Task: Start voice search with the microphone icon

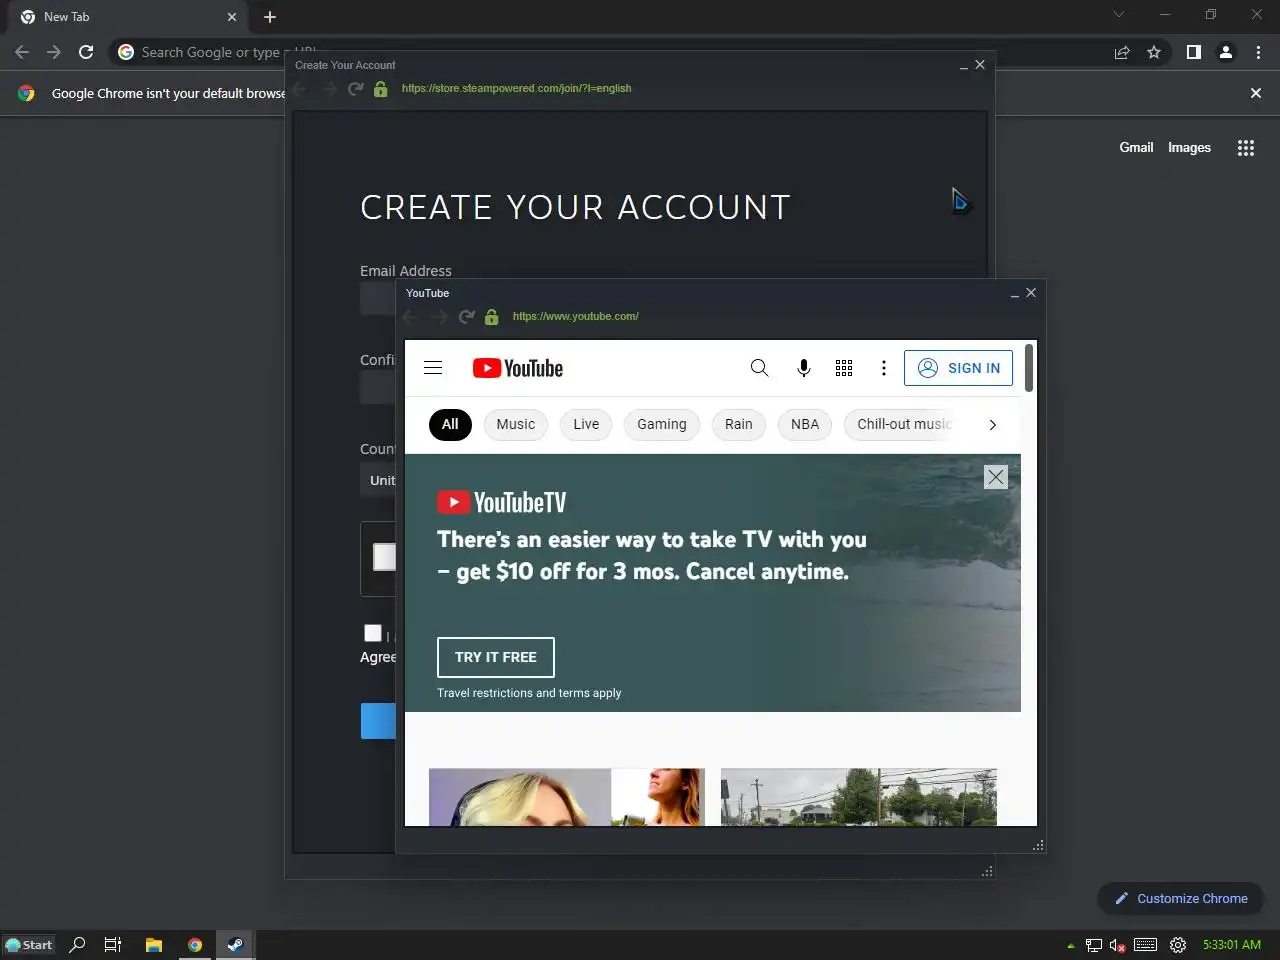Action: [803, 368]
